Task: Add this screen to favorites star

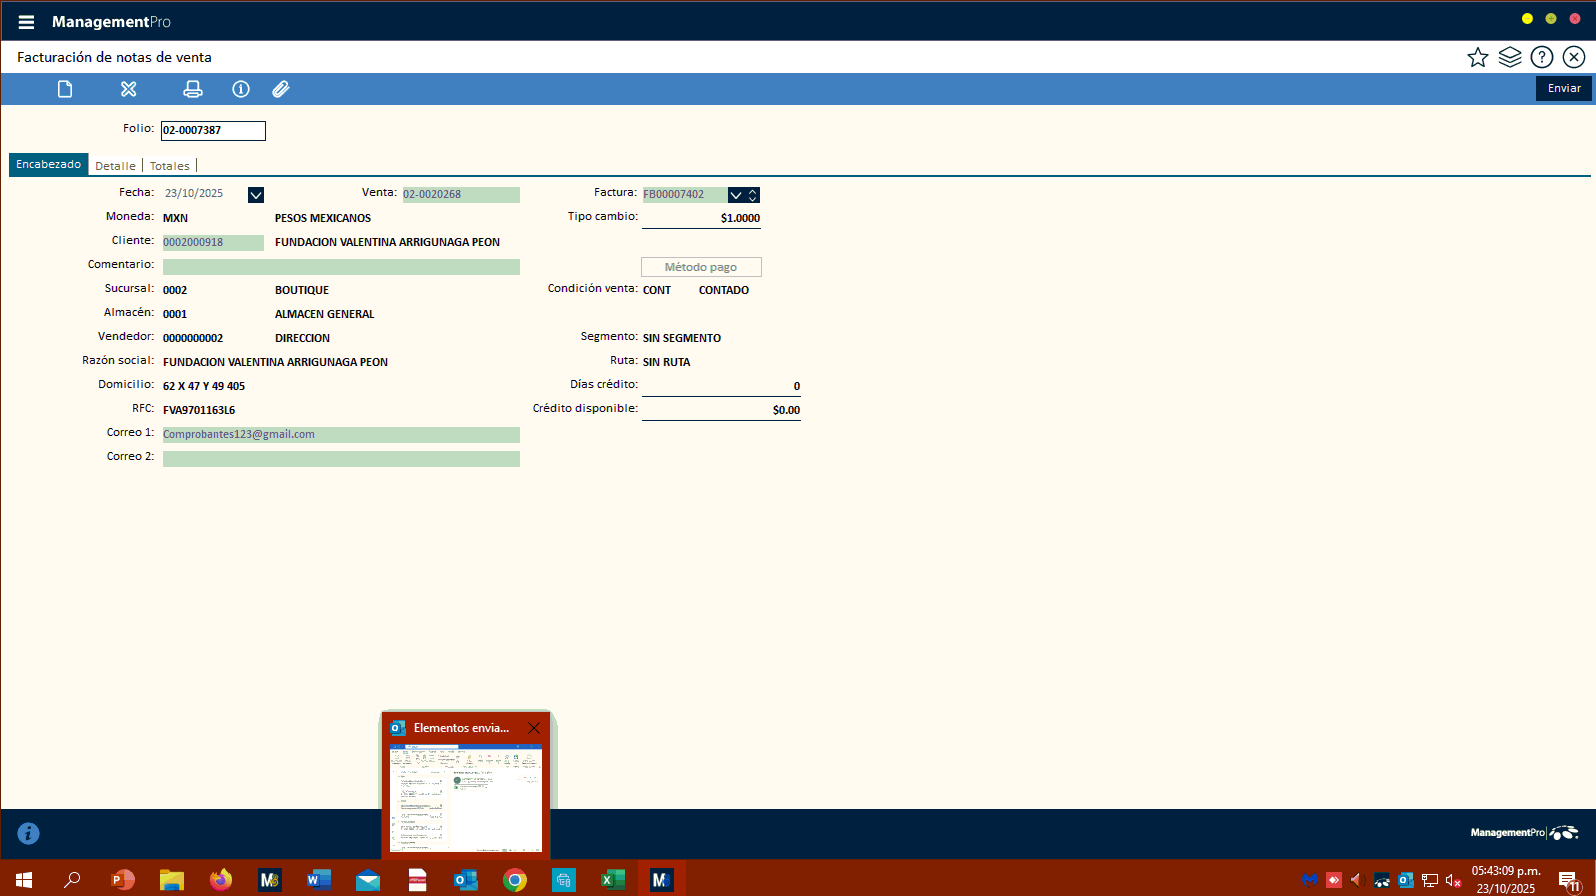Action: coord(1477,57)
